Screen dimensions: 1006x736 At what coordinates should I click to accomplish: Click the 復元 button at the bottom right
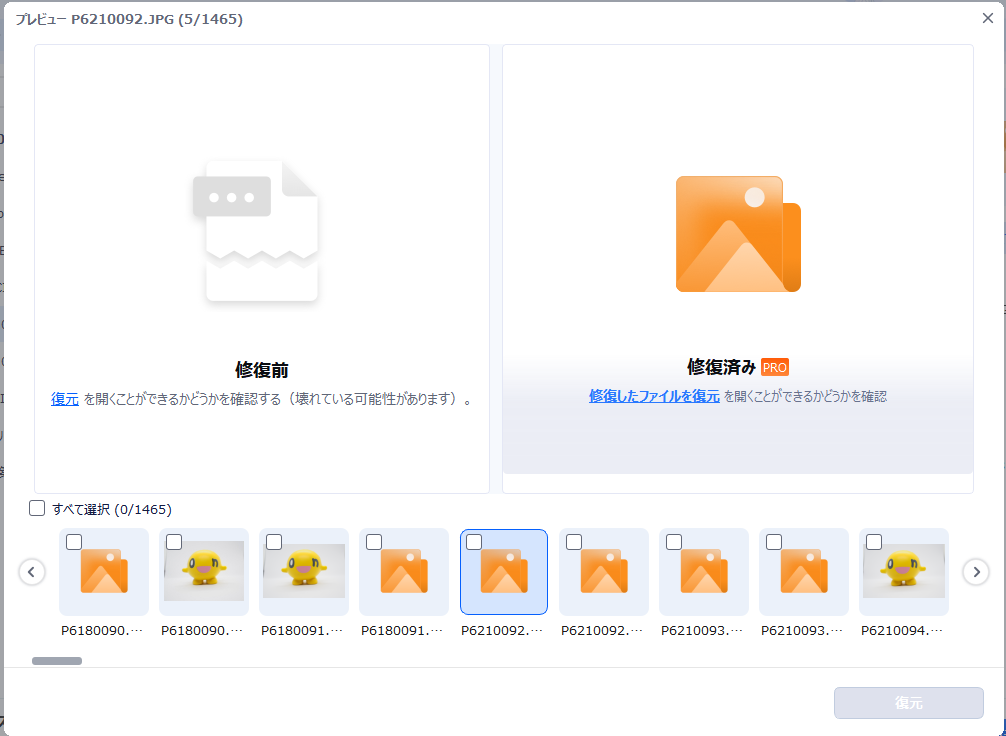pos(908,703)
